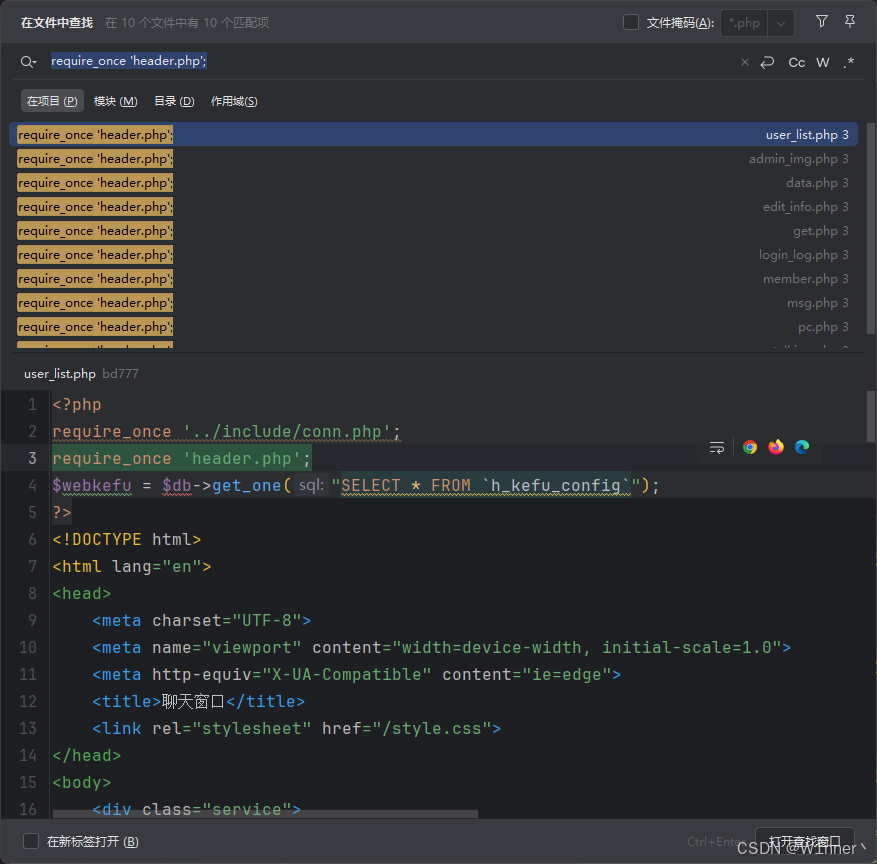Select the 模块 (M) scope tab

115,101
